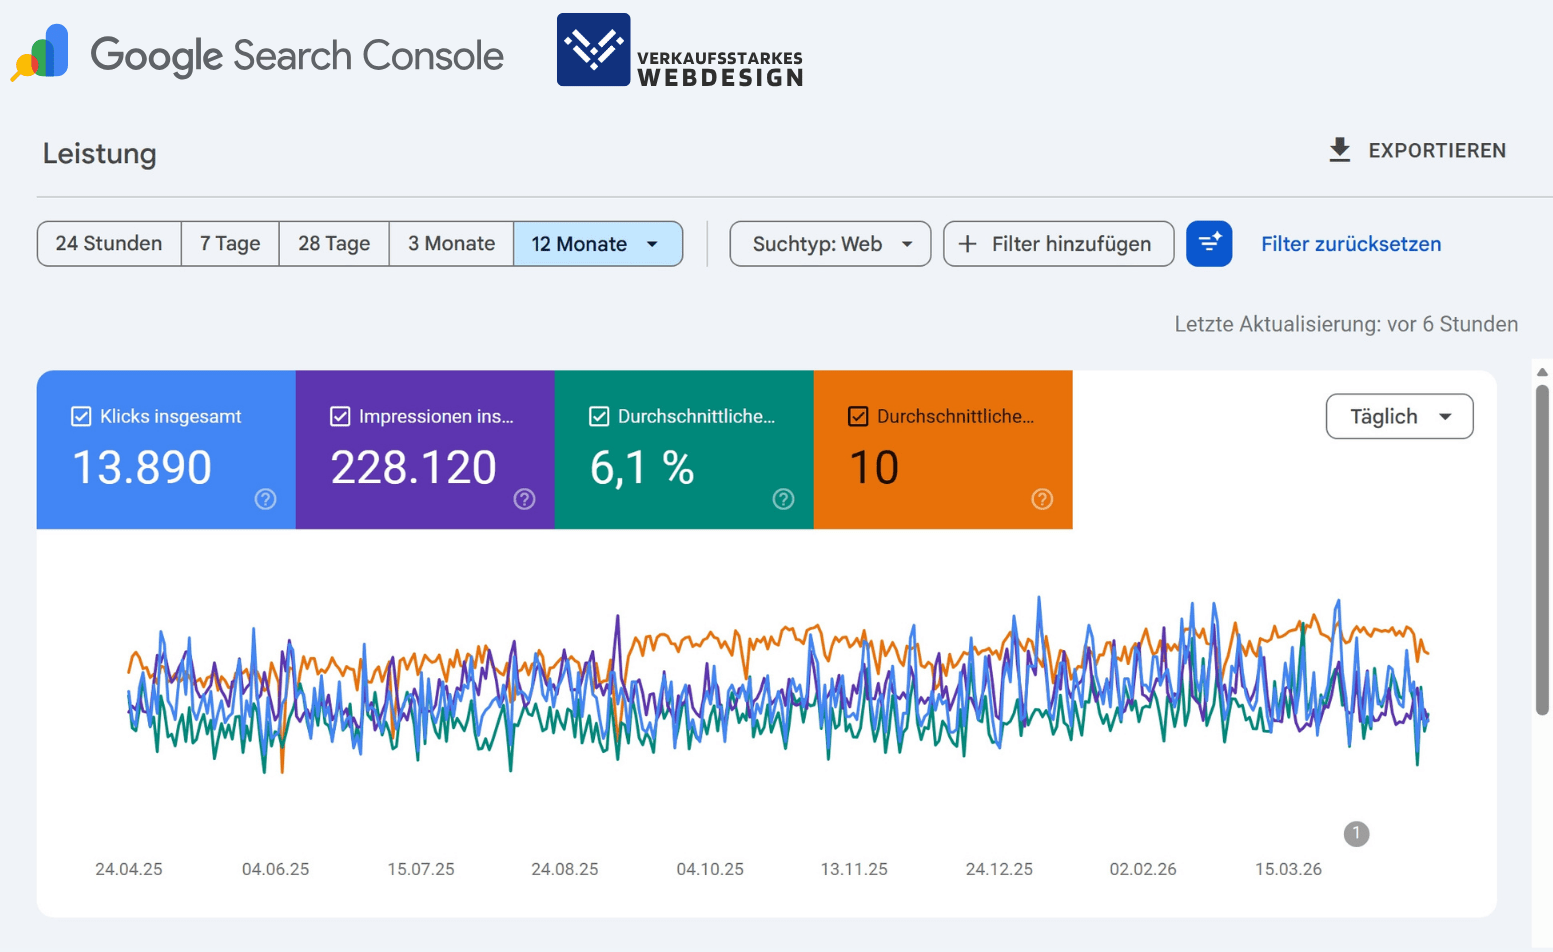
Task: Toggle the Durchschnittliche CTR checkbox
Action: click(599, 416)
